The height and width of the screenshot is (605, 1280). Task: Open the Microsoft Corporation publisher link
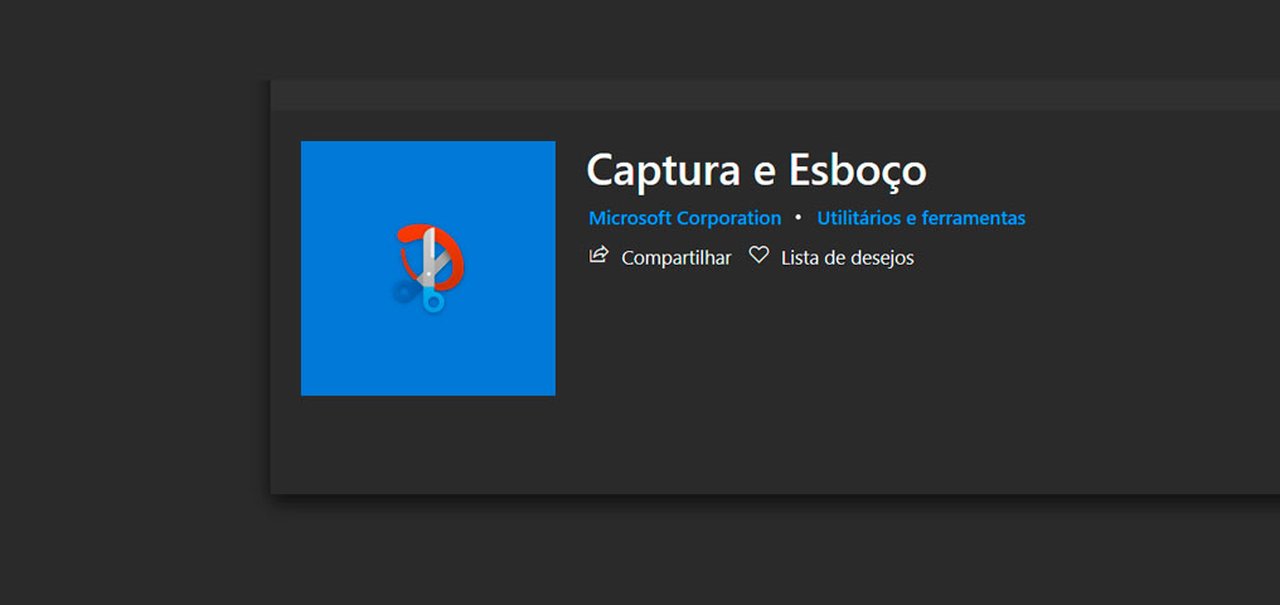[685, 218]
